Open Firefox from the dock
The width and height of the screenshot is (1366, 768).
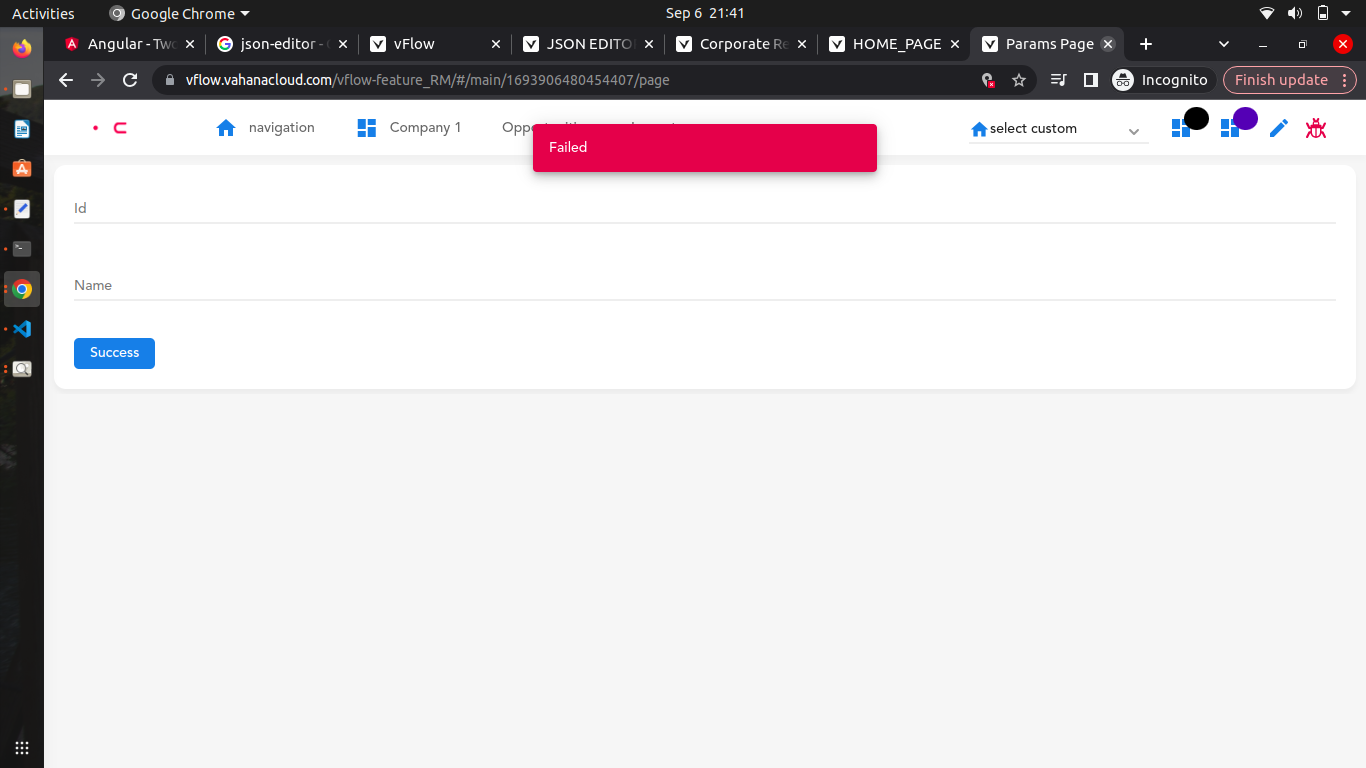22,49
